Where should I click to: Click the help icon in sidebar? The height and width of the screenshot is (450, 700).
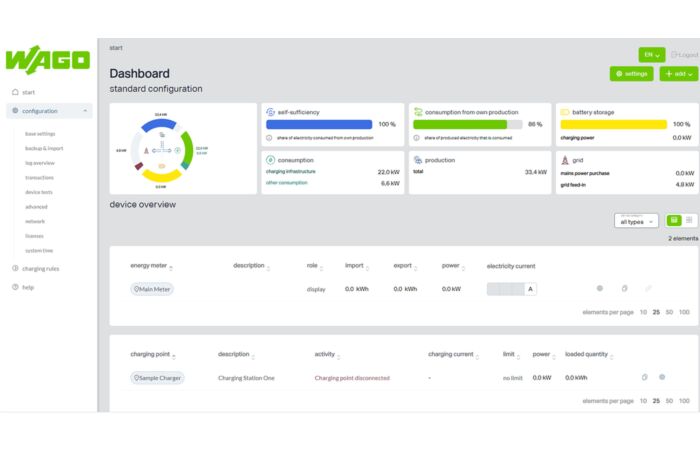(x=15, y=287)
